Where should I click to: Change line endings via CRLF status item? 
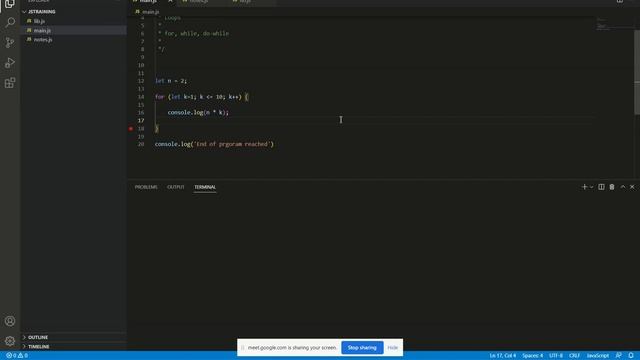click(x=574, y=356)
